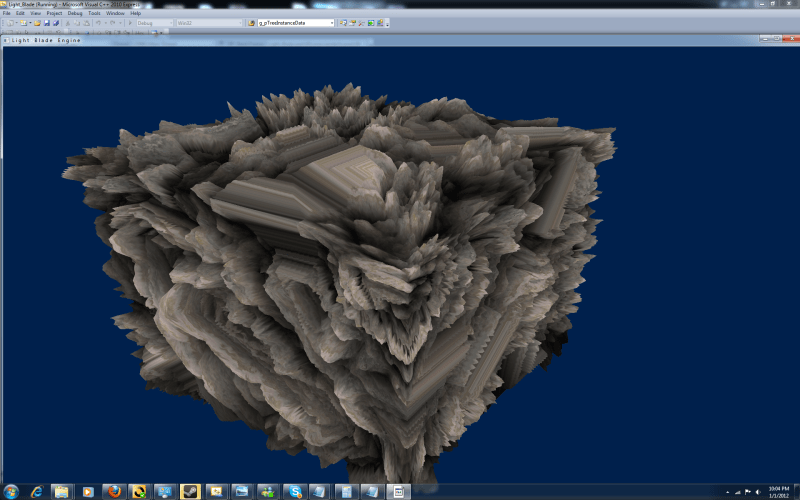Viewport: 800px width, 500px height.
Task: Expand the toolbar overflow options arrow
Action: click(388, 23)
